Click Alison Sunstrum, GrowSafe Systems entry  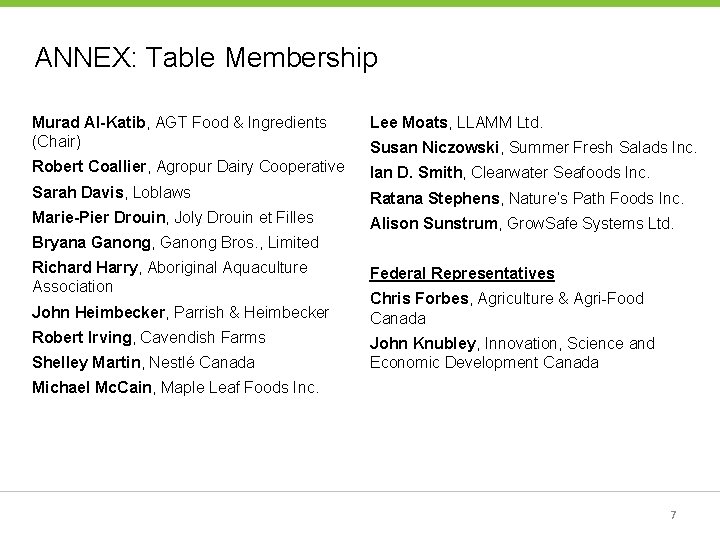point(521,223)
